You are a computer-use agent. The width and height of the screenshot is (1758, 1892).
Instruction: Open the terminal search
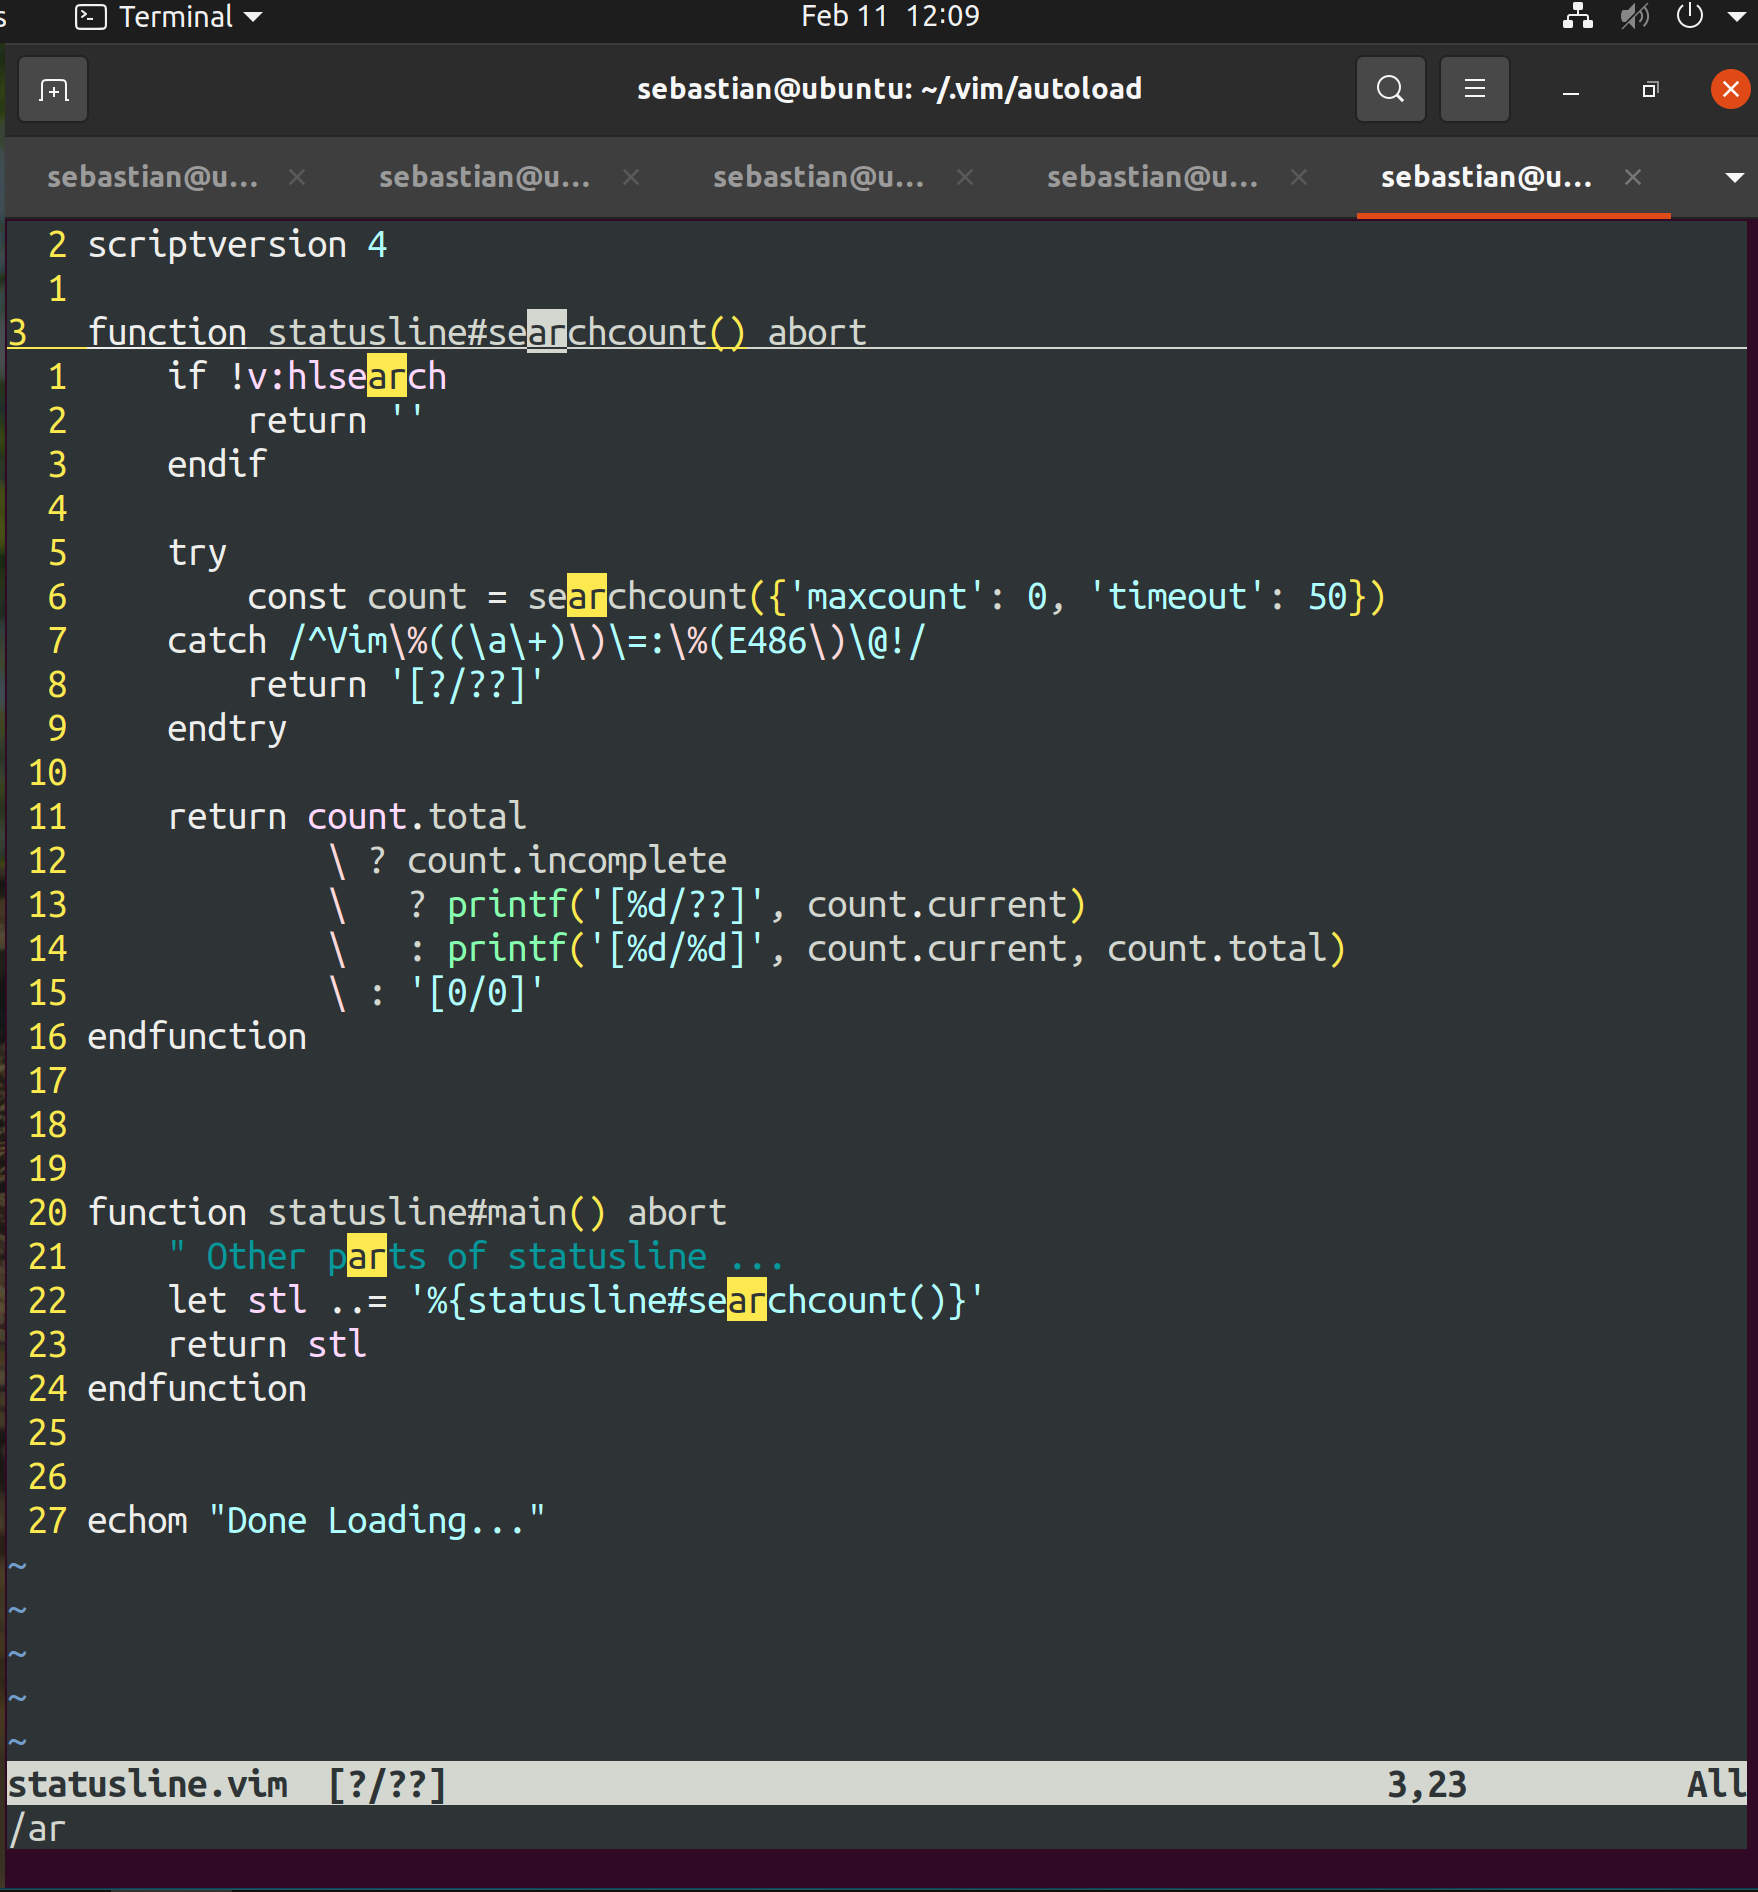coord(1390,90)
